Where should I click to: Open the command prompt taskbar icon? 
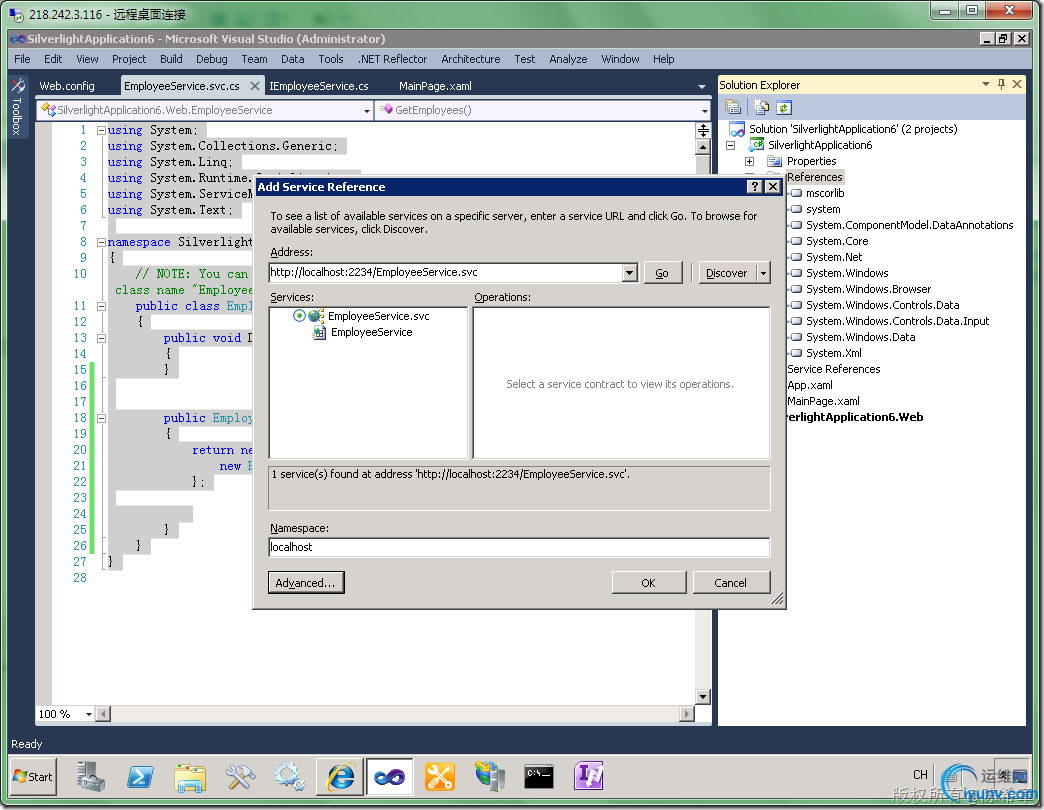tap(539, 776)
